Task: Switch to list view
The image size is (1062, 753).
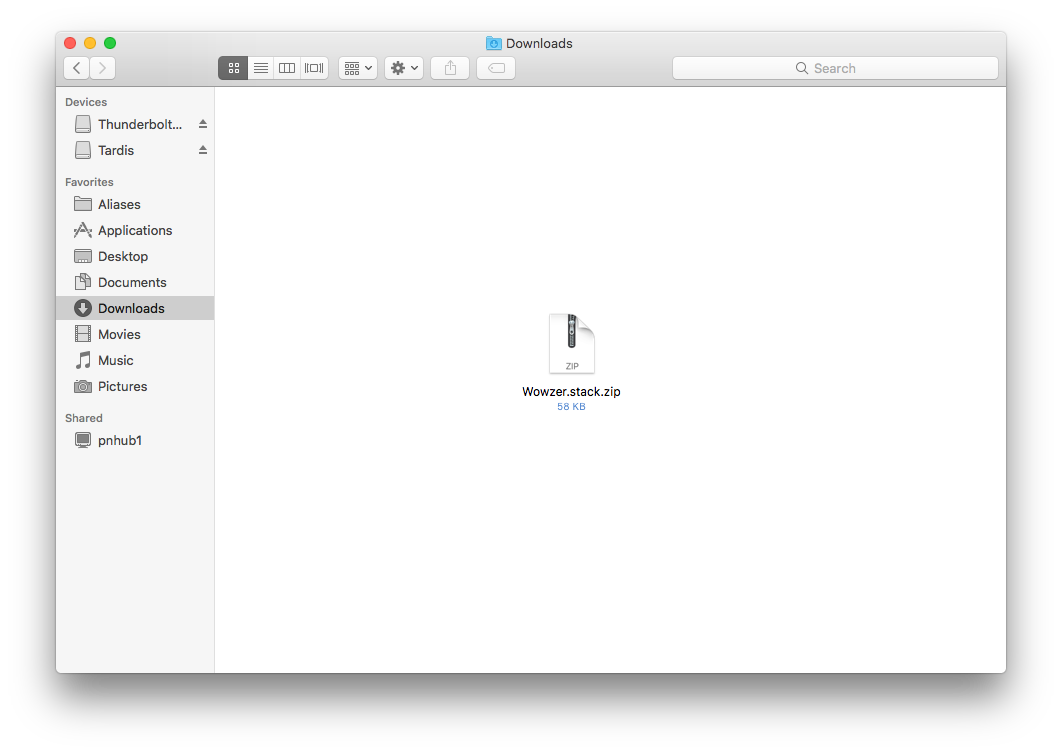Action: (261, 68)
